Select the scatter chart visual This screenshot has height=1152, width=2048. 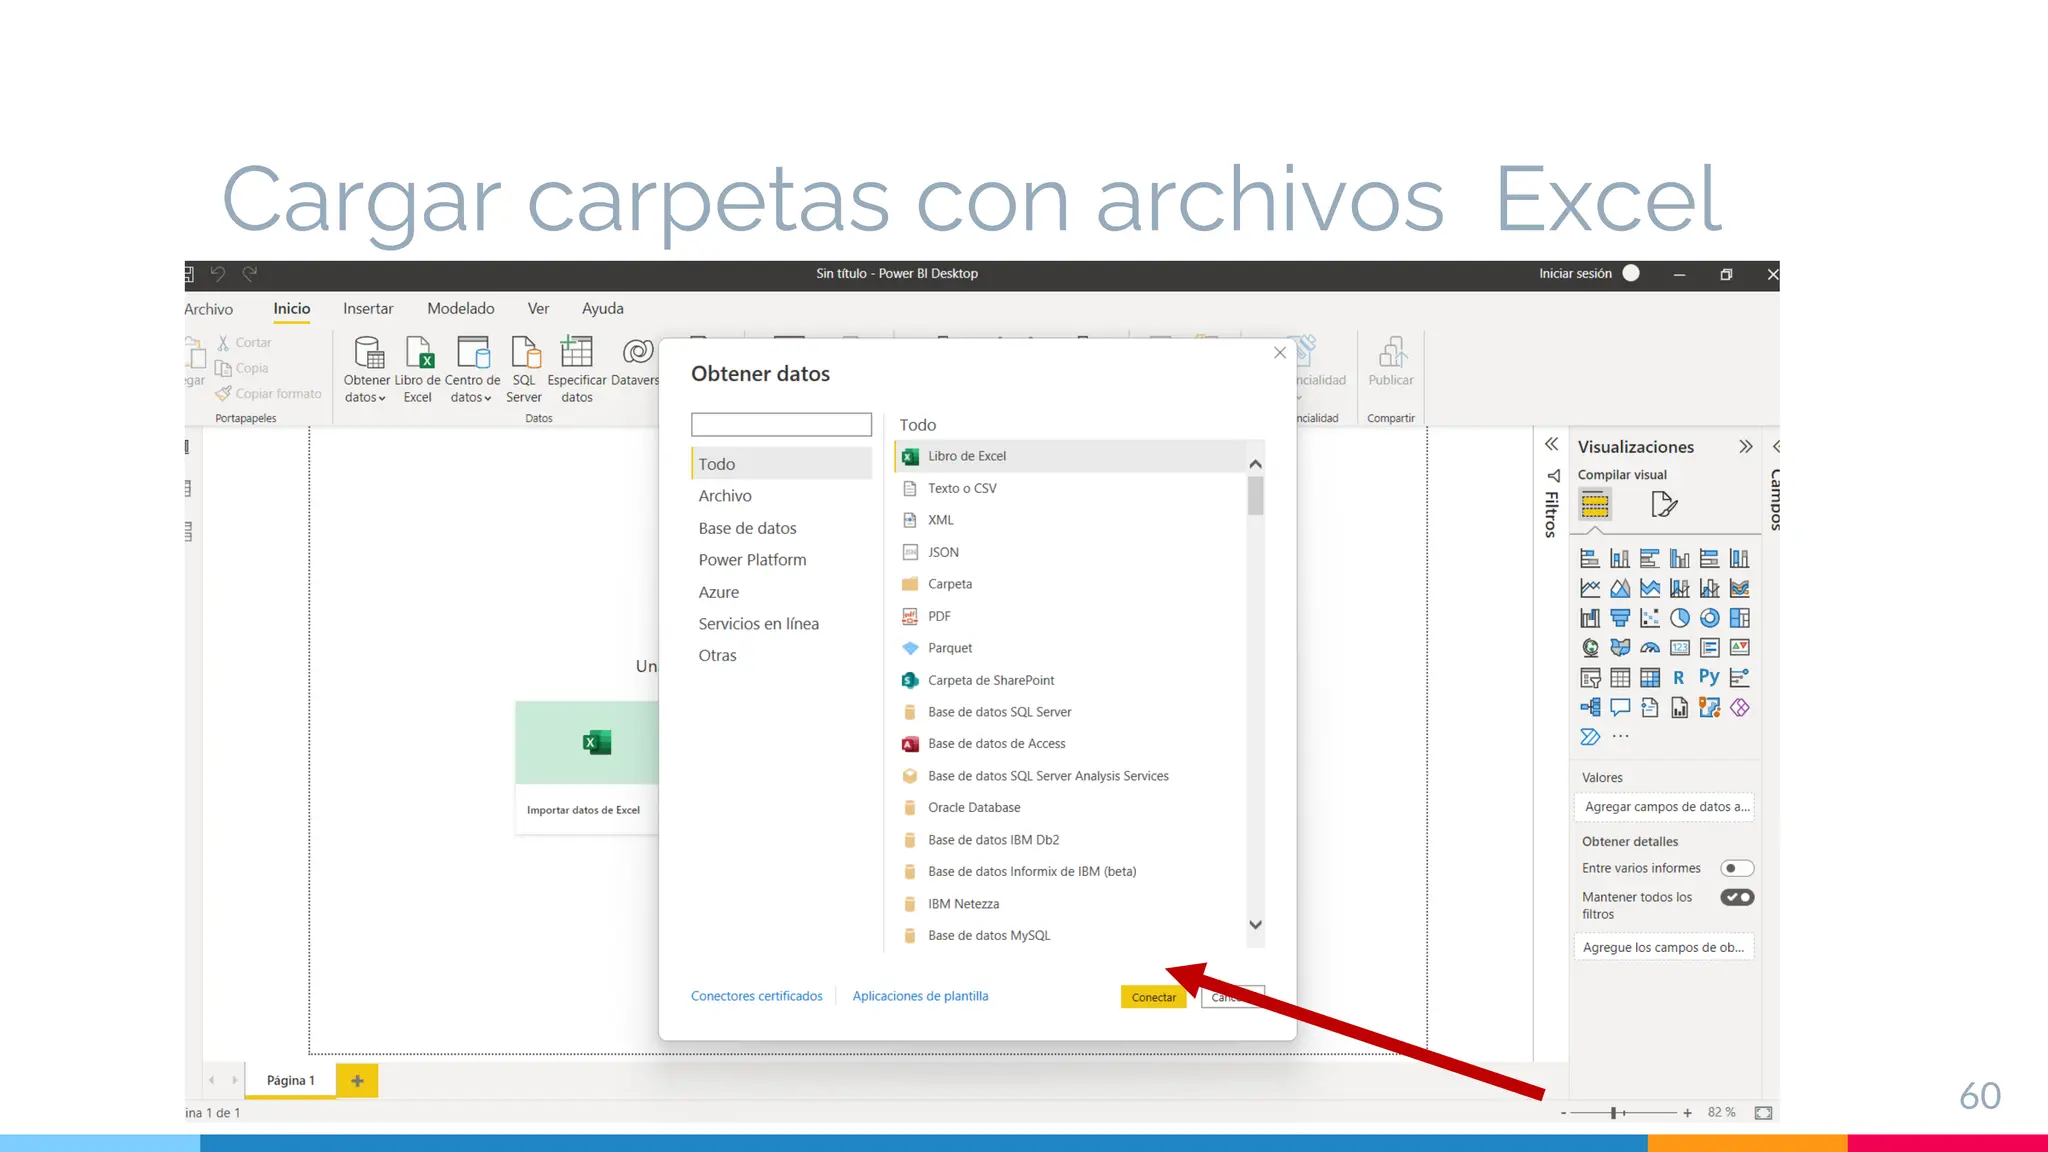click(x=1650, y=618)
